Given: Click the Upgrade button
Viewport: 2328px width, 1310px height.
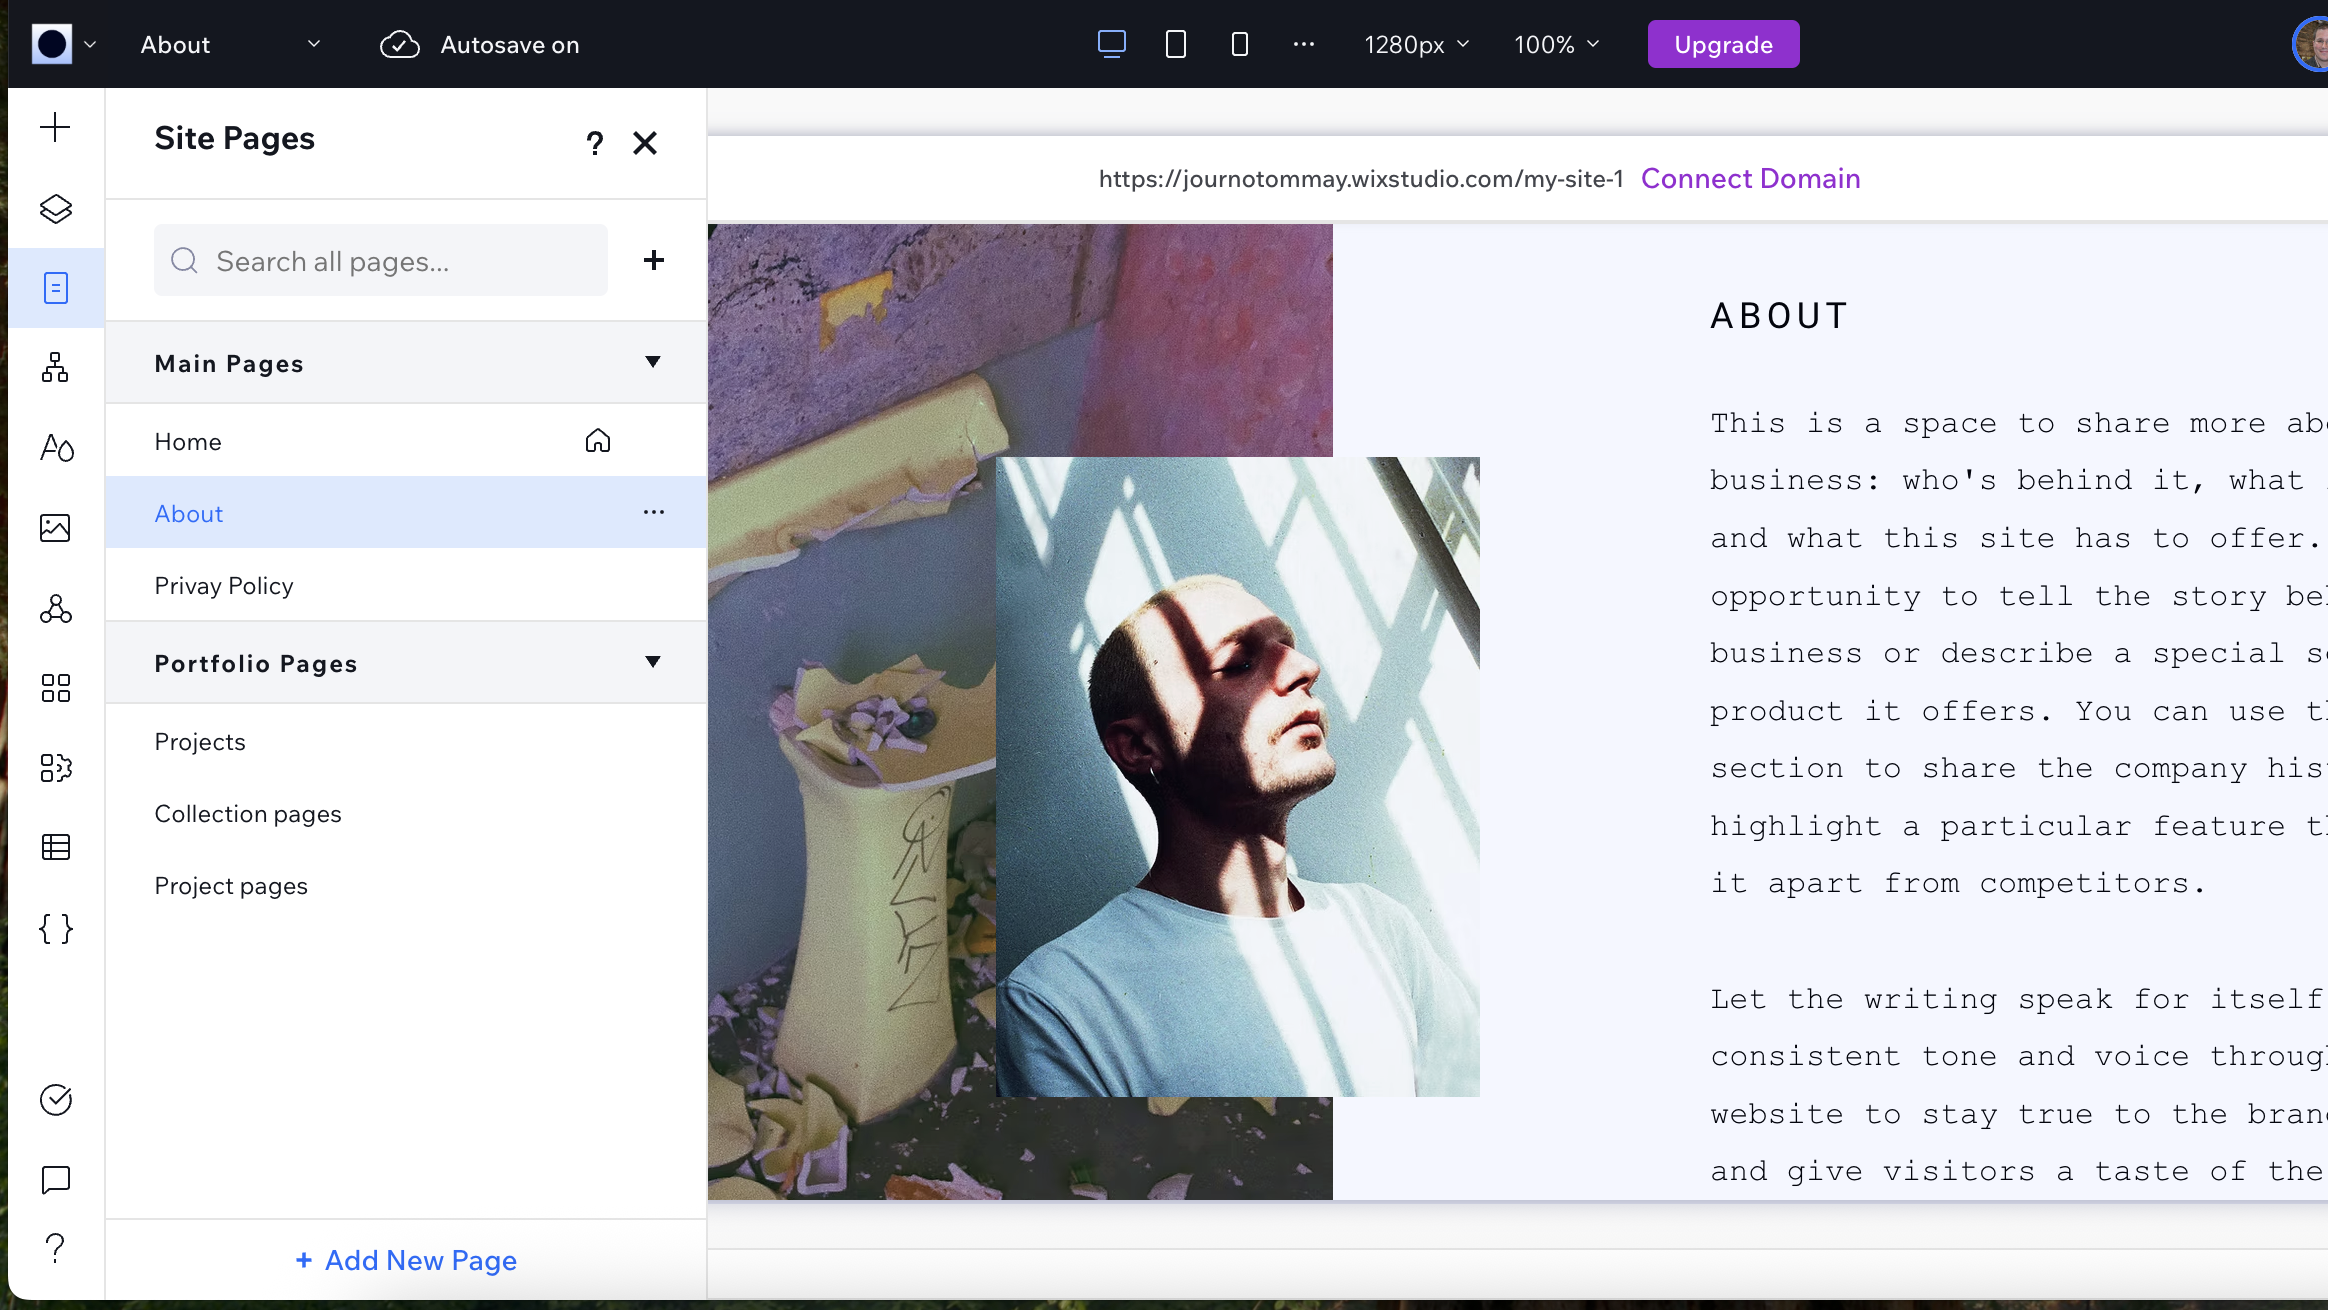Looking at the screenshot, I should click(1723, 44).
